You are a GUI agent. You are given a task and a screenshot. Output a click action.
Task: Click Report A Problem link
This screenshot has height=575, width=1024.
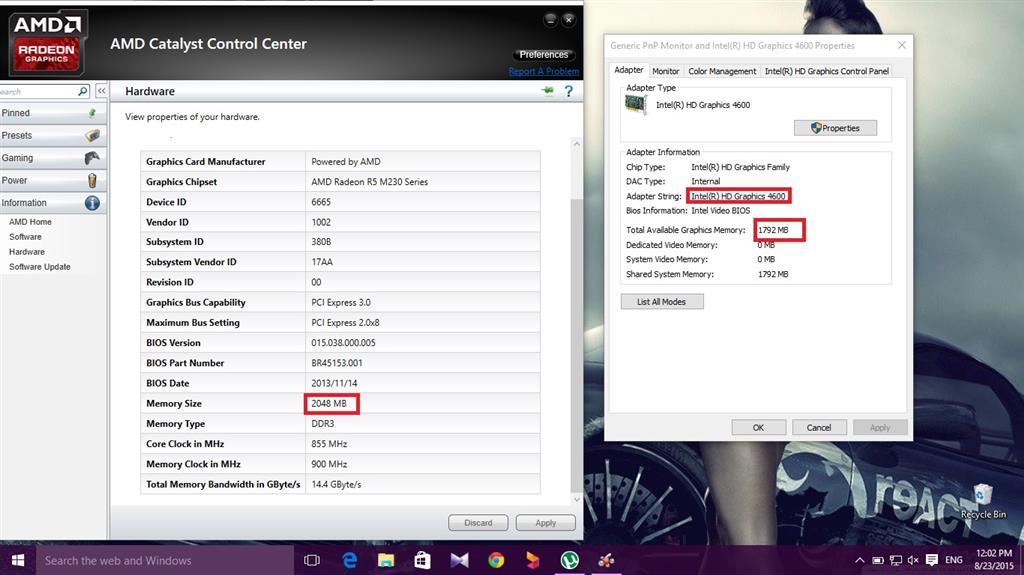(x=543, y=71)
